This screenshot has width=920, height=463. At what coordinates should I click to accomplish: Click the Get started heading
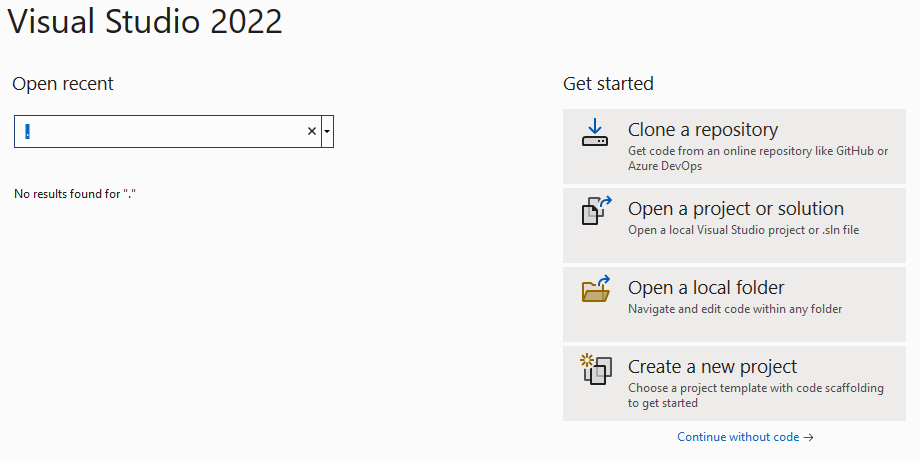click(x=608, y=84)
